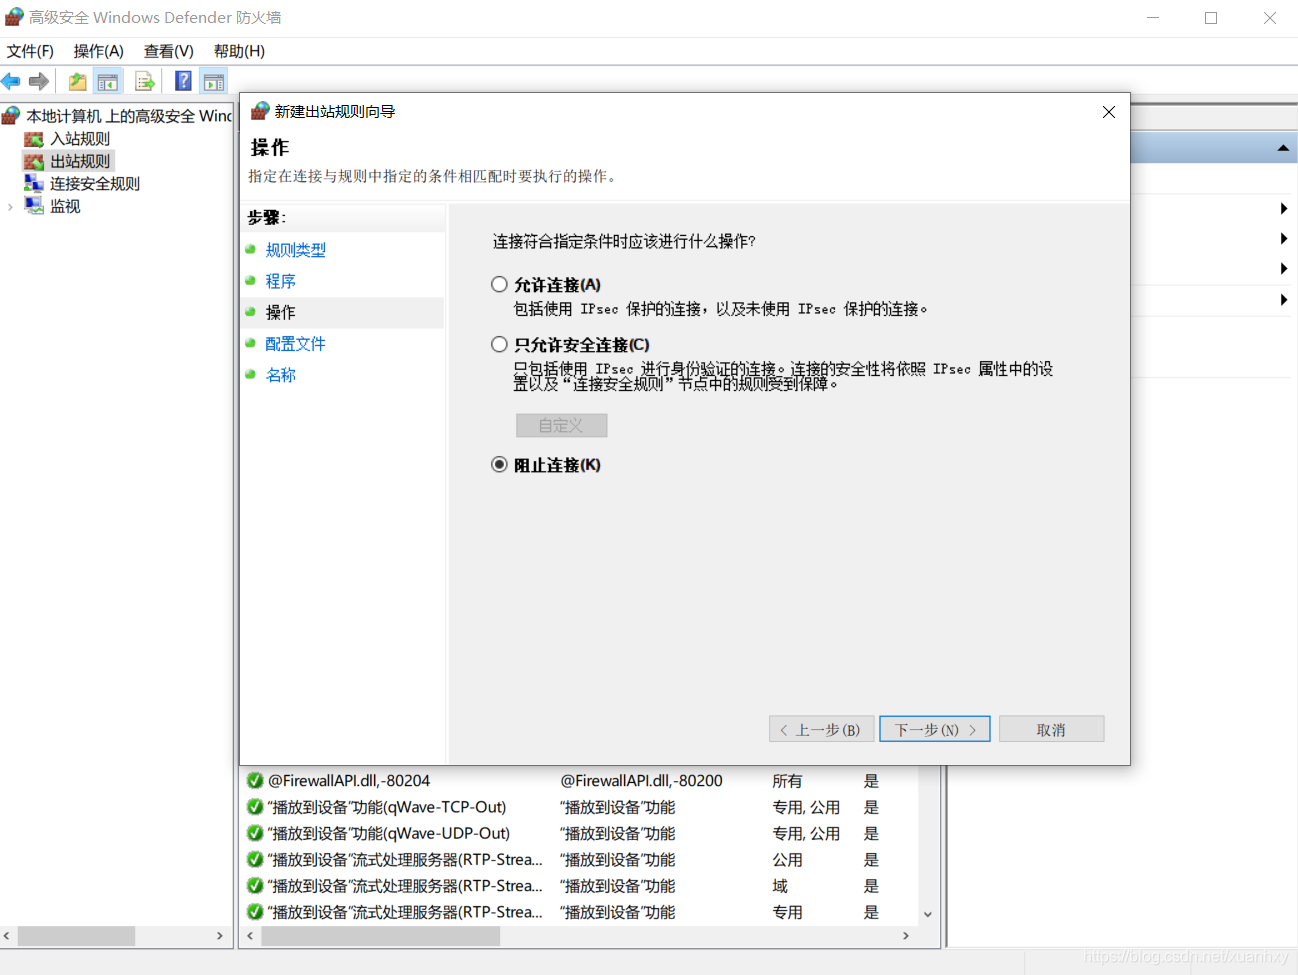
Task: Select the Outbound Rules (出站规则) tree item
Action: 80,161
